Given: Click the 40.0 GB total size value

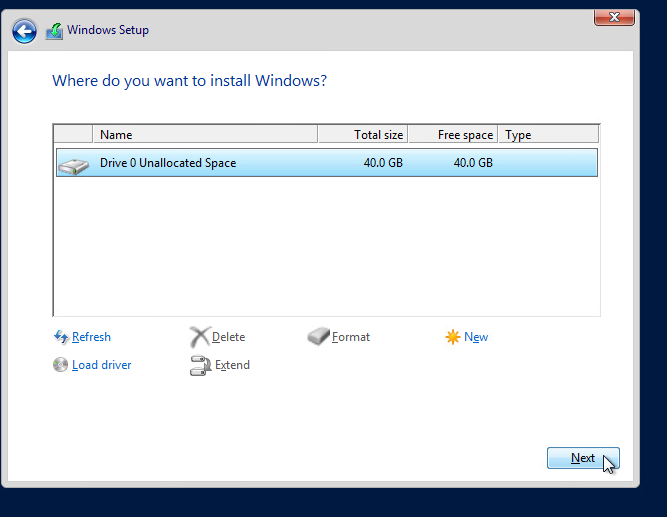Looking at the screenshot, I should 383,163.
